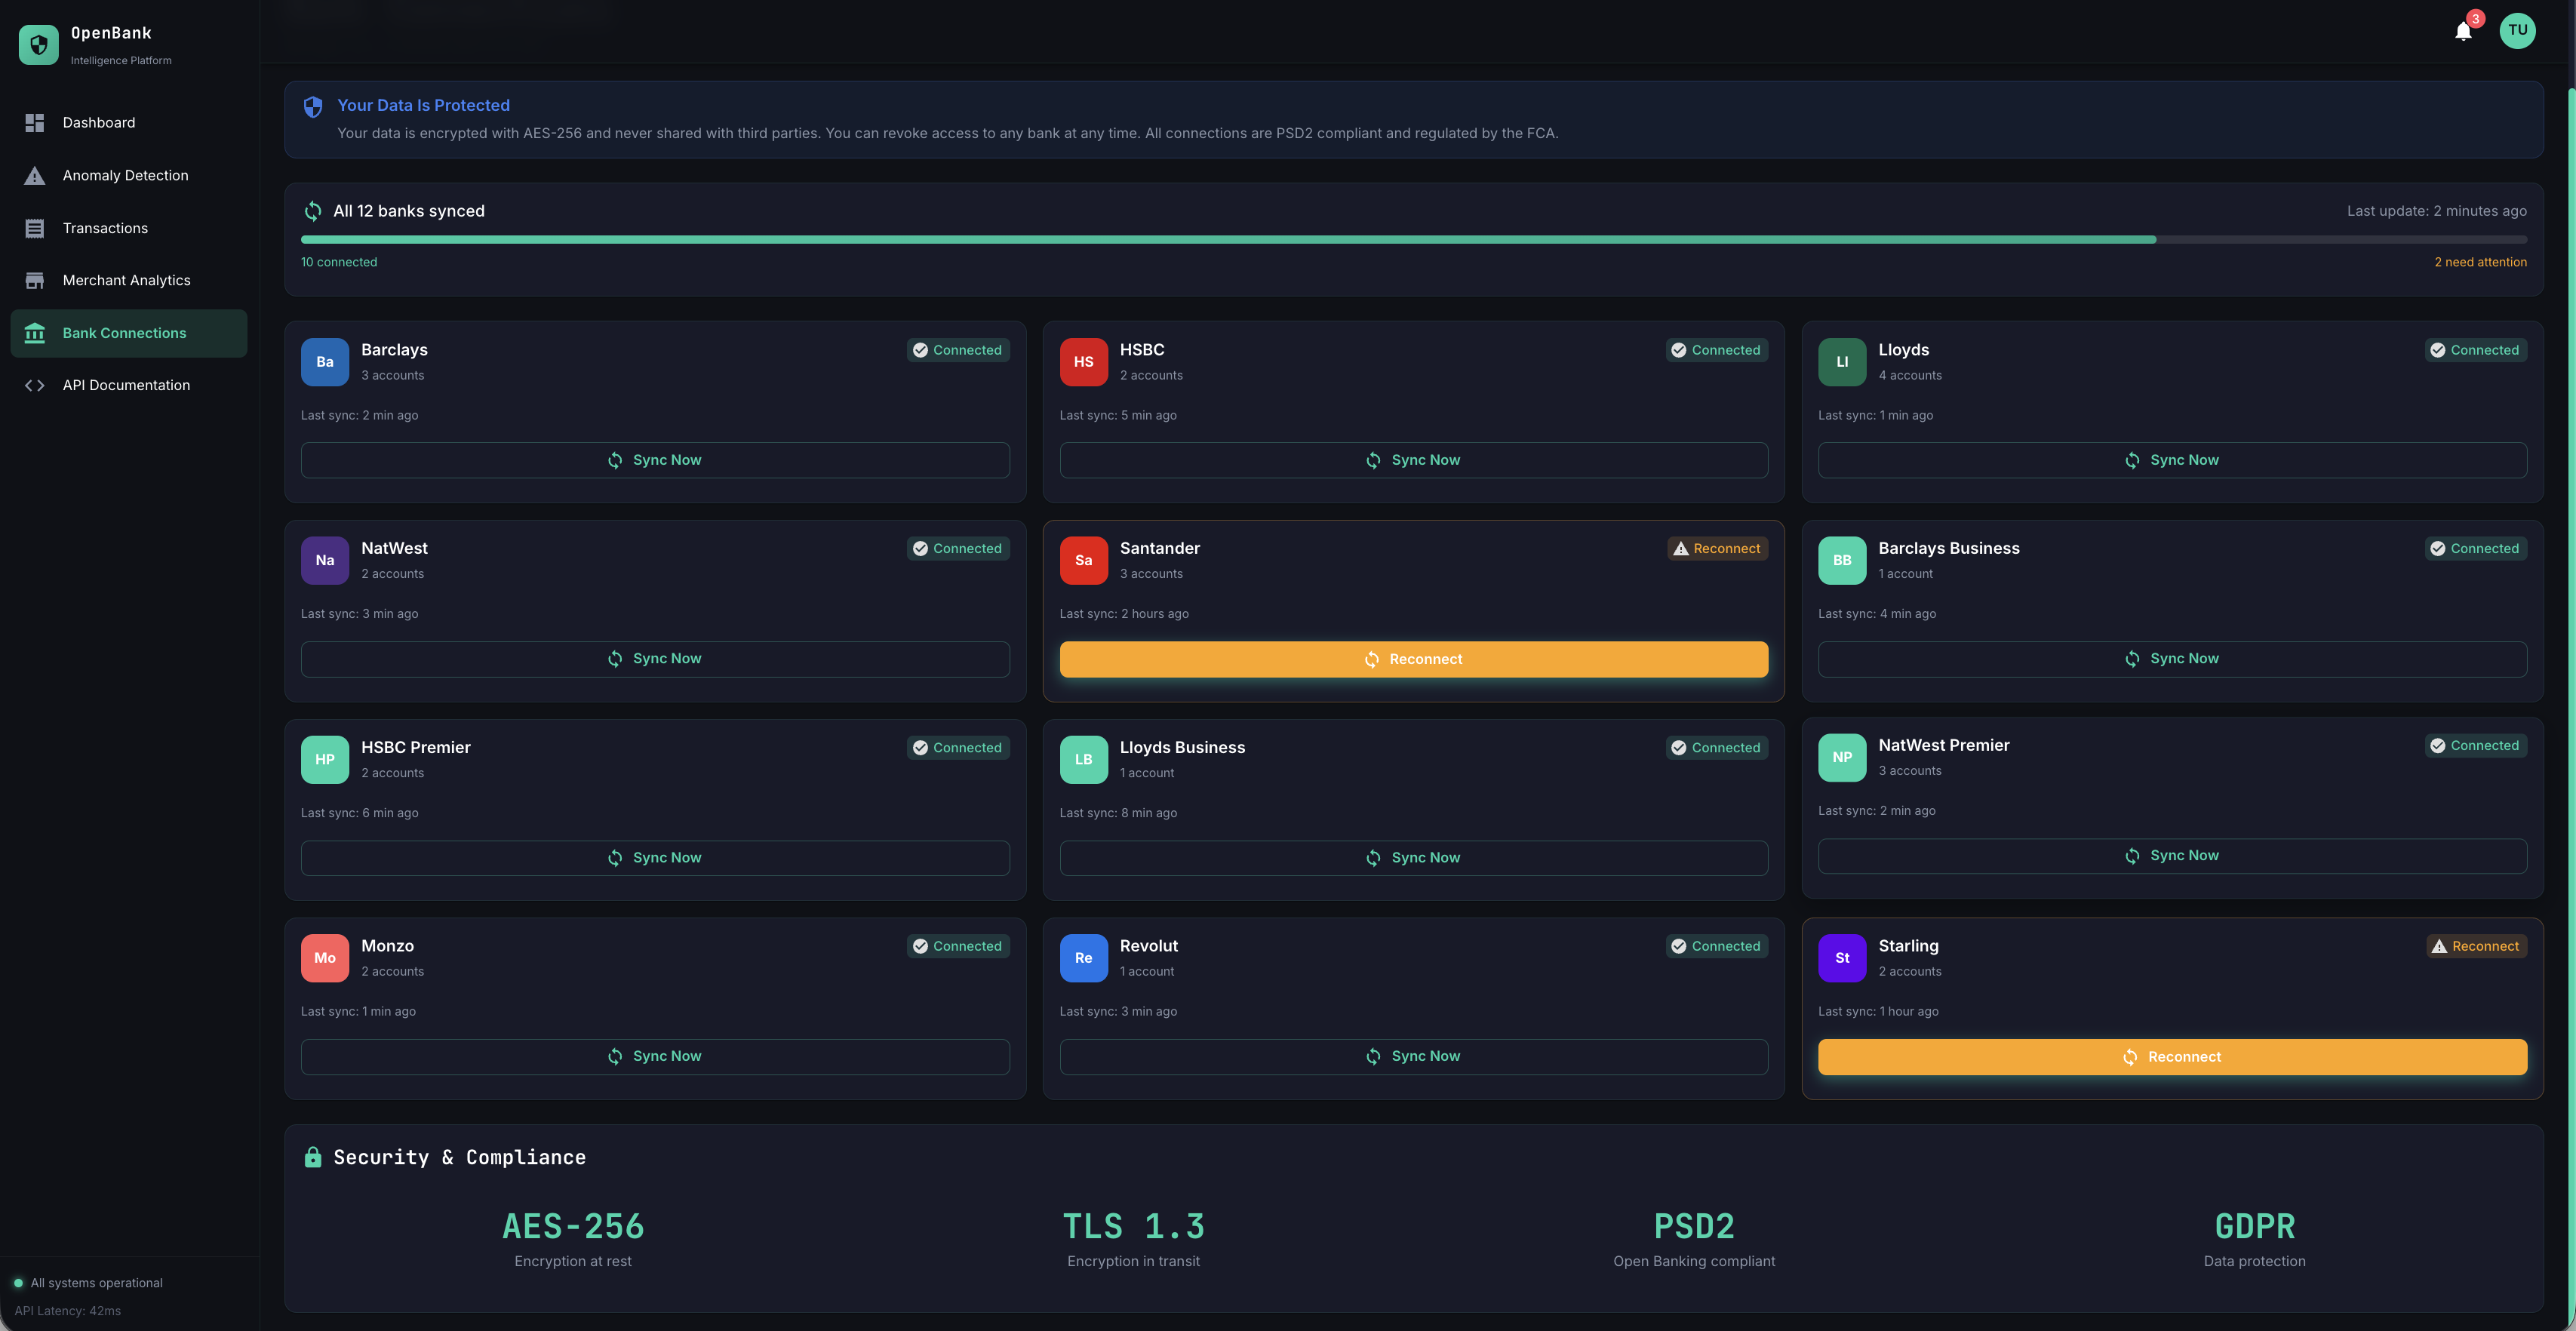Reconnect Starling with the orange button

pyautogui.click(x=2172, y=1057)
